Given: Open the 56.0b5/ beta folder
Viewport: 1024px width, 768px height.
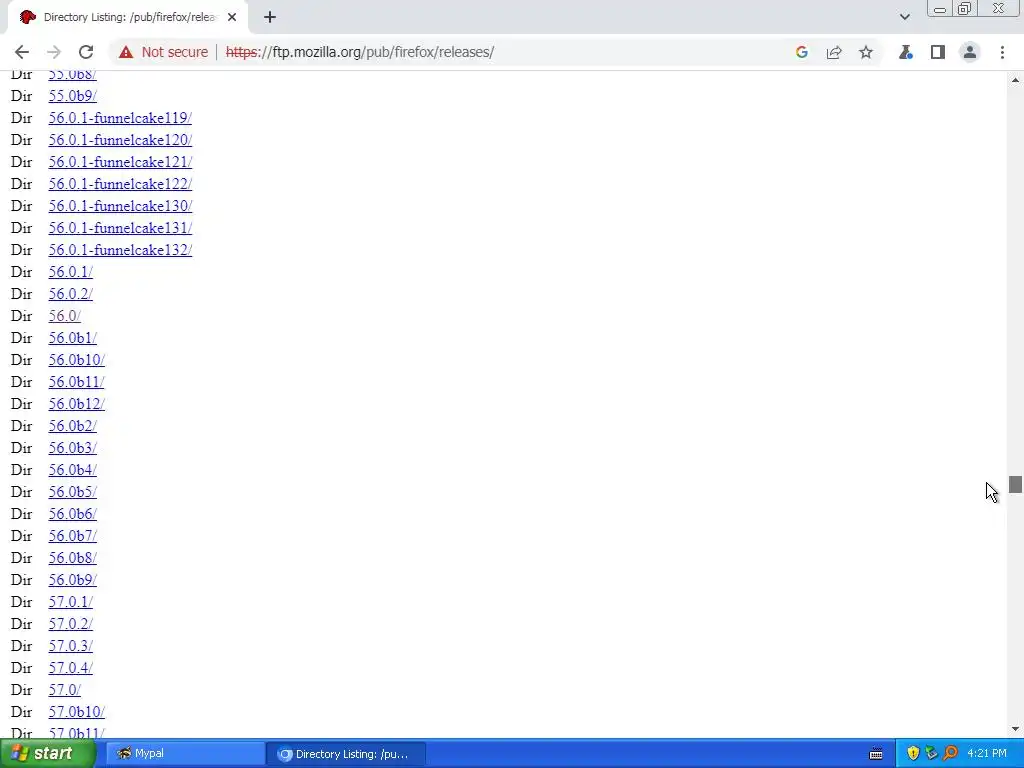Looking at the screenshot, I should point(72,492).
